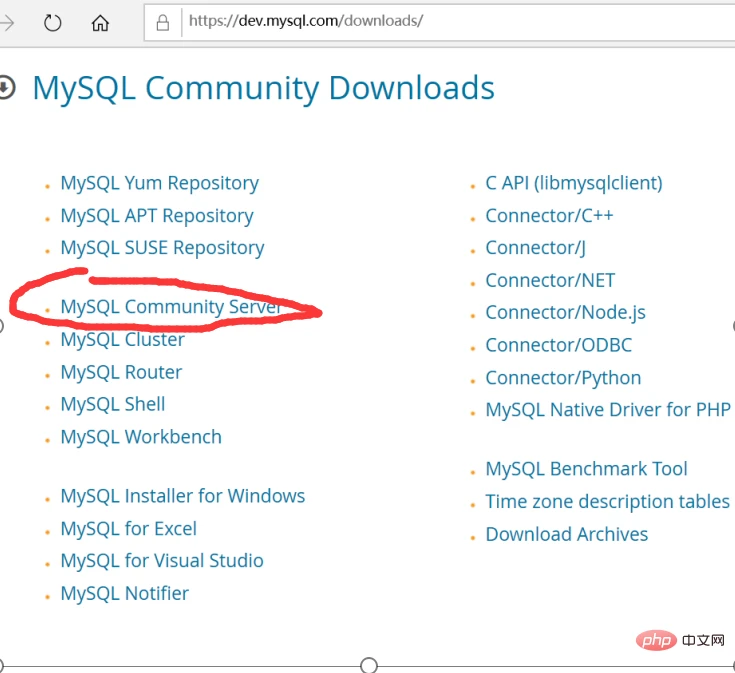735x673 pixels.
Task: Open MySQL Workbench link
Action: pyautogui.click(x=141, y=437)
